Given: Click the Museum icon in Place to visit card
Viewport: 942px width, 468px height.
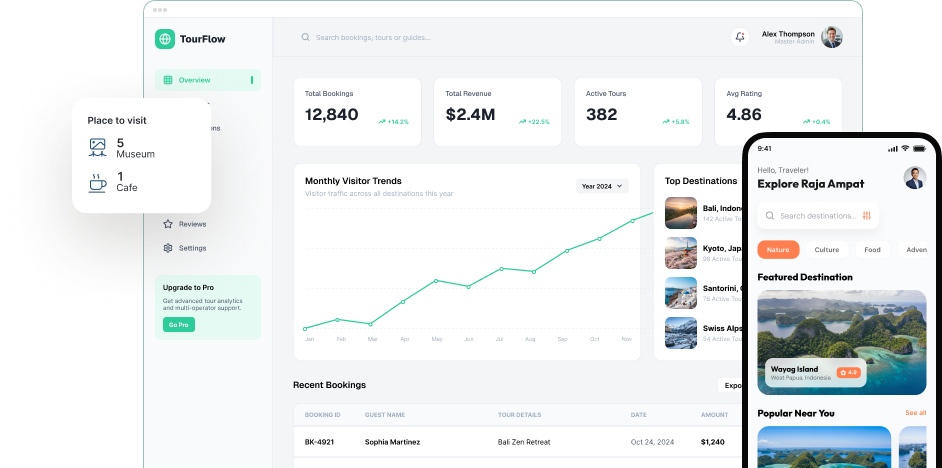Looking at the screenshot, I should point(97,148).
